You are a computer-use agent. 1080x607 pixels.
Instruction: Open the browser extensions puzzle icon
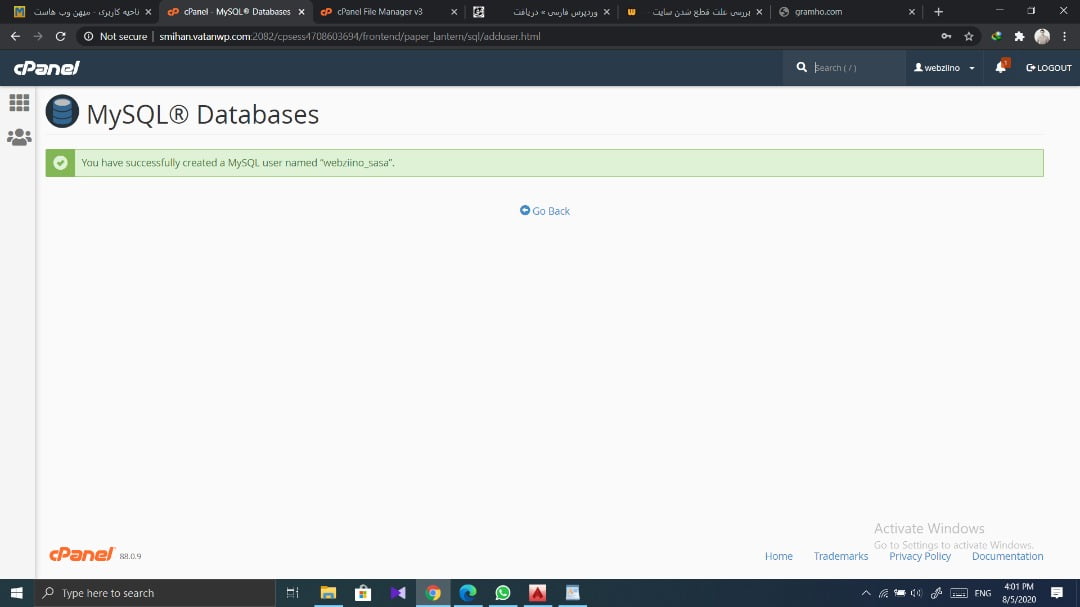pos(1019,37)
